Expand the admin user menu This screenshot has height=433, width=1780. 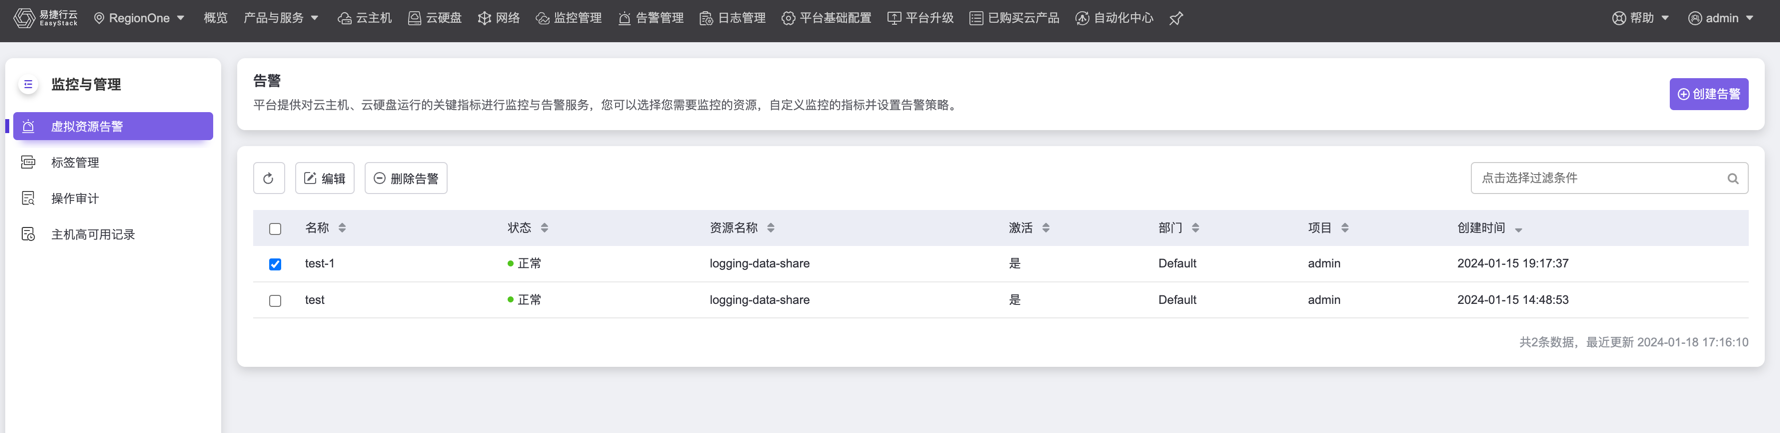click(1721, 18)
